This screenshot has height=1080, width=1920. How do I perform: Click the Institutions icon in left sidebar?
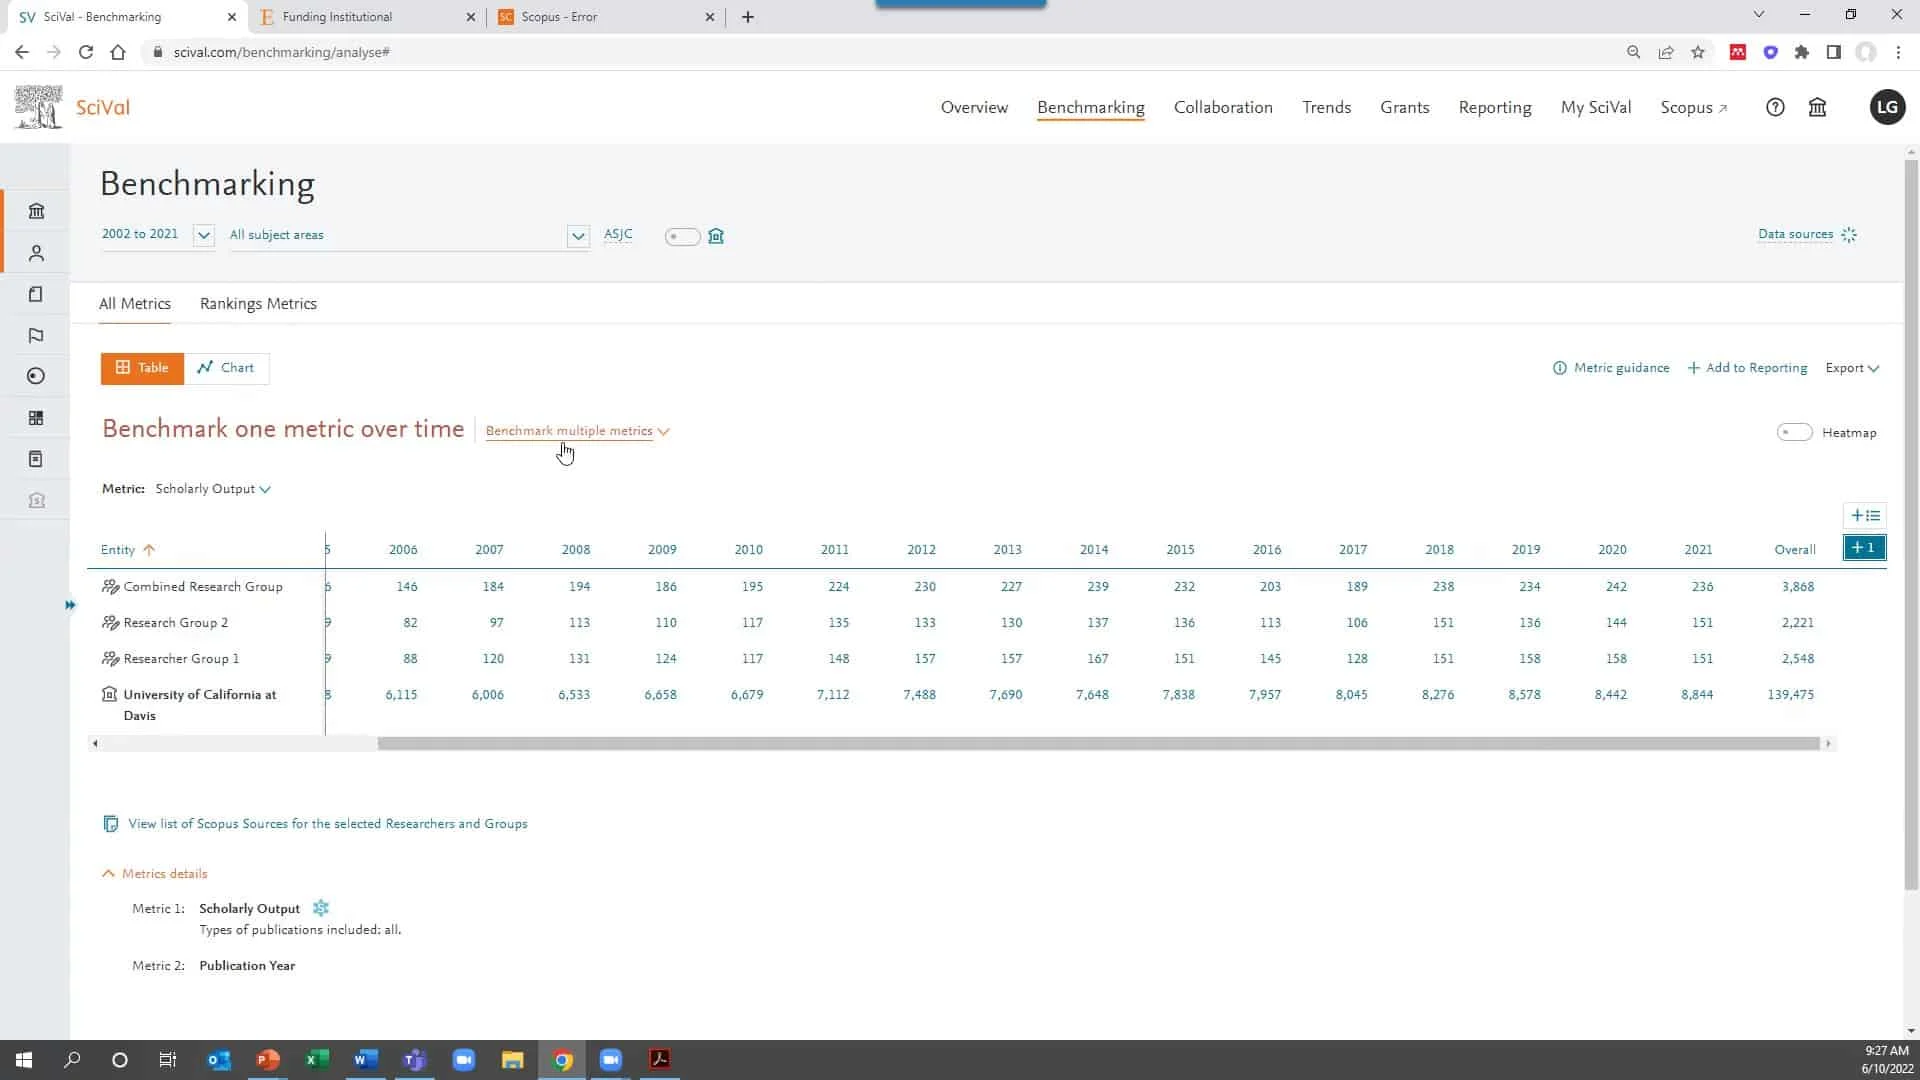click(37, 211)
